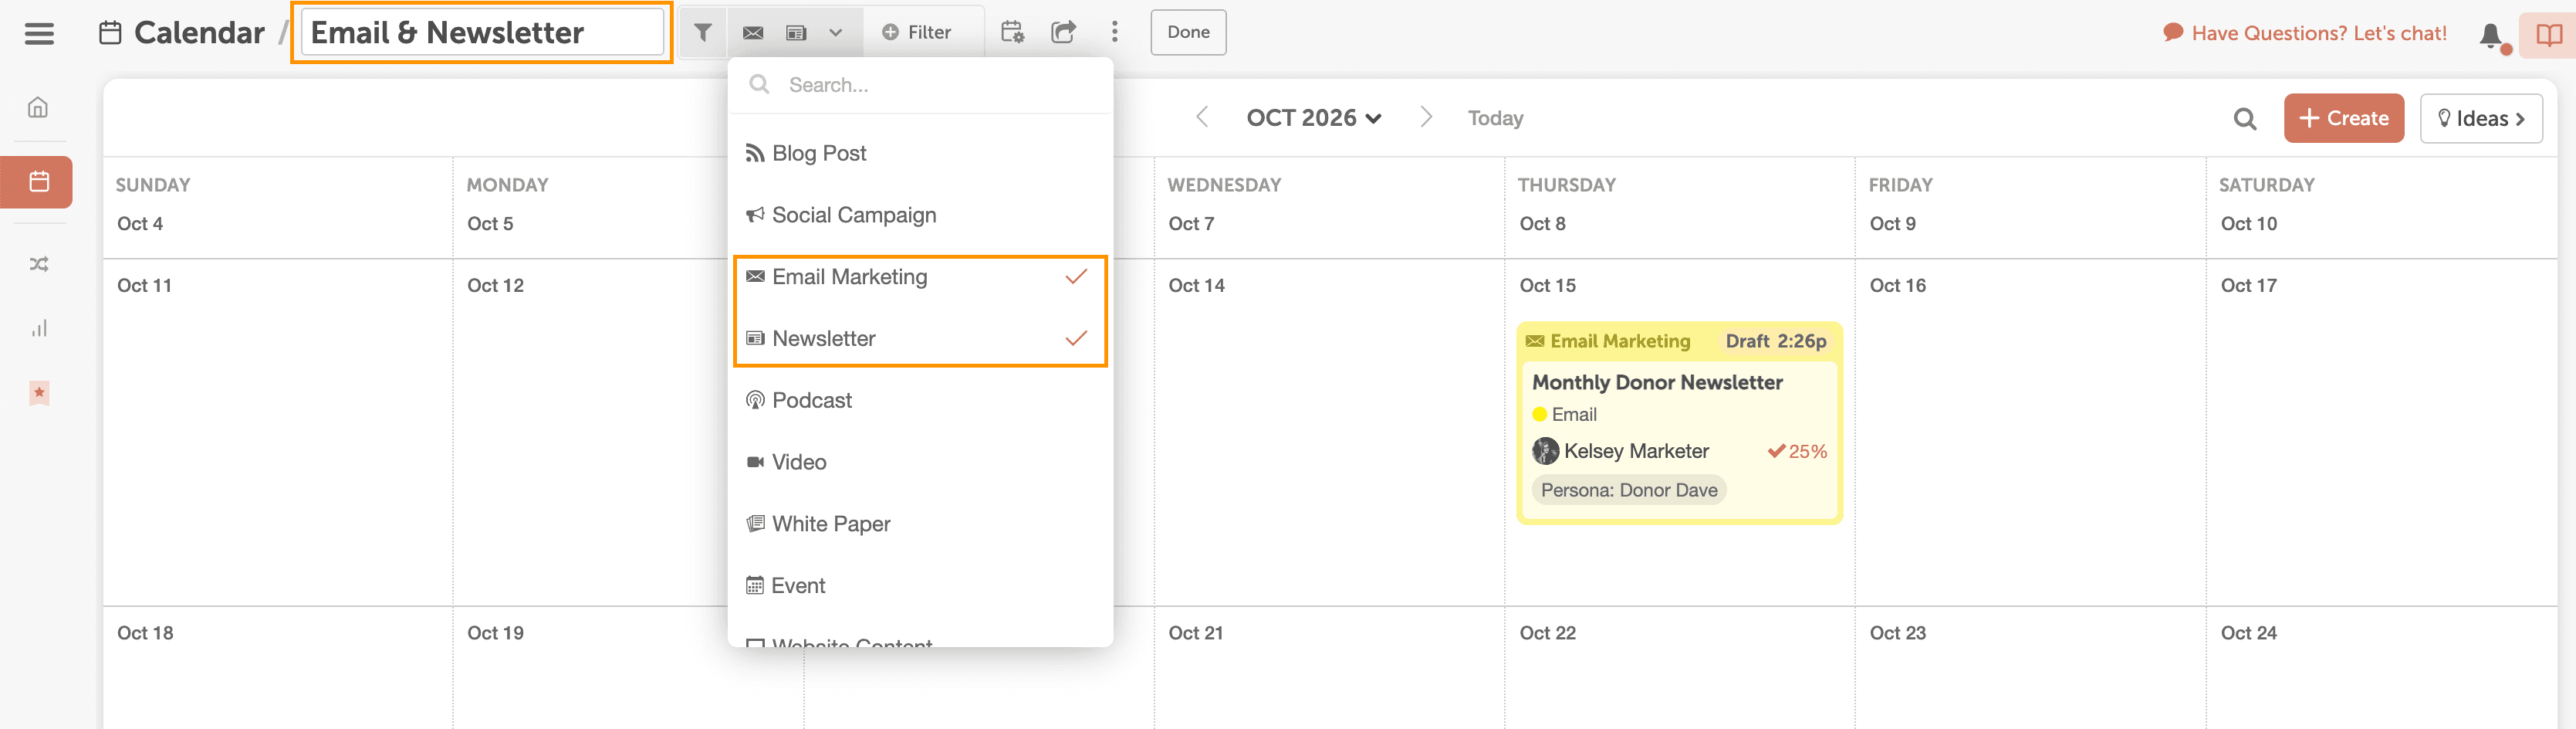Image resolution: width=2576 pixels, height=729 pixels.
Task: Click the Create button
Action: point(2343,119)
